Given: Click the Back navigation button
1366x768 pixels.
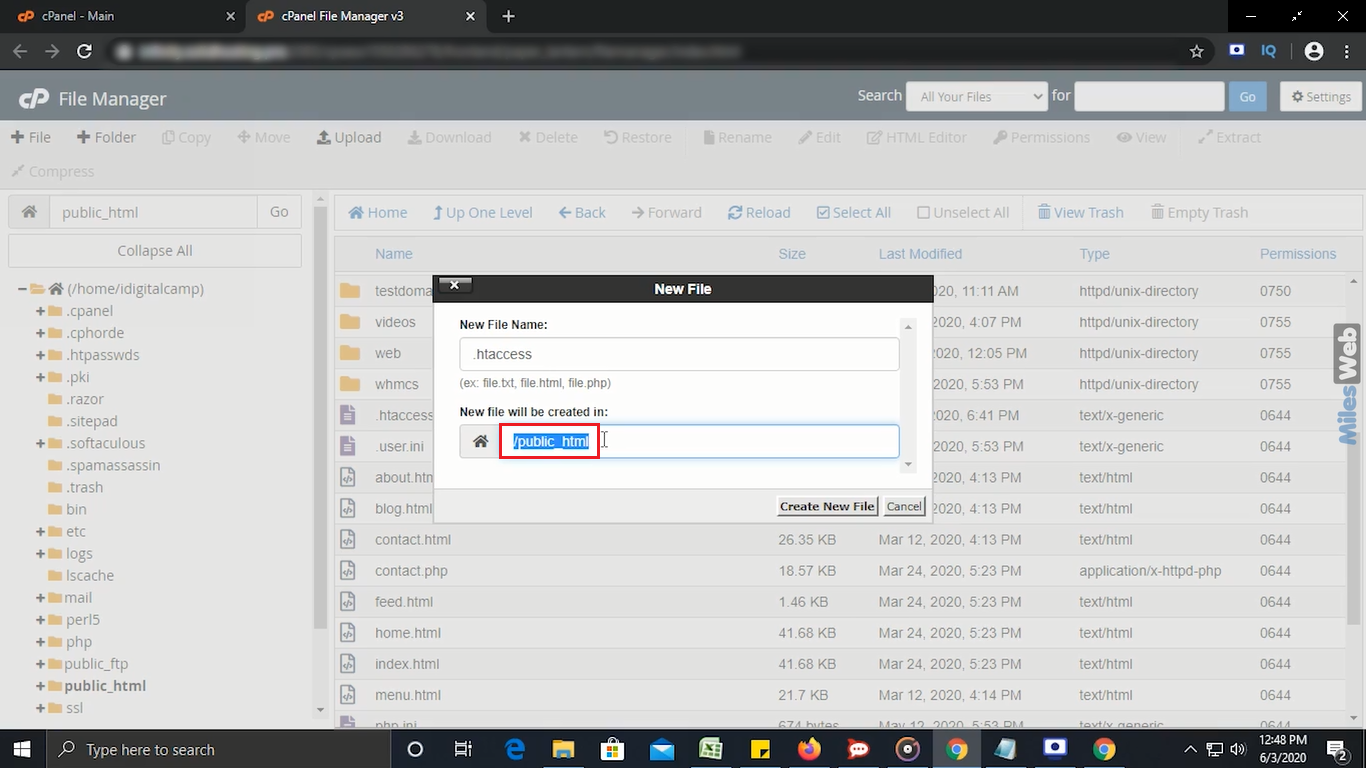Looking at the screenshot, I should (x=582, y=212).
